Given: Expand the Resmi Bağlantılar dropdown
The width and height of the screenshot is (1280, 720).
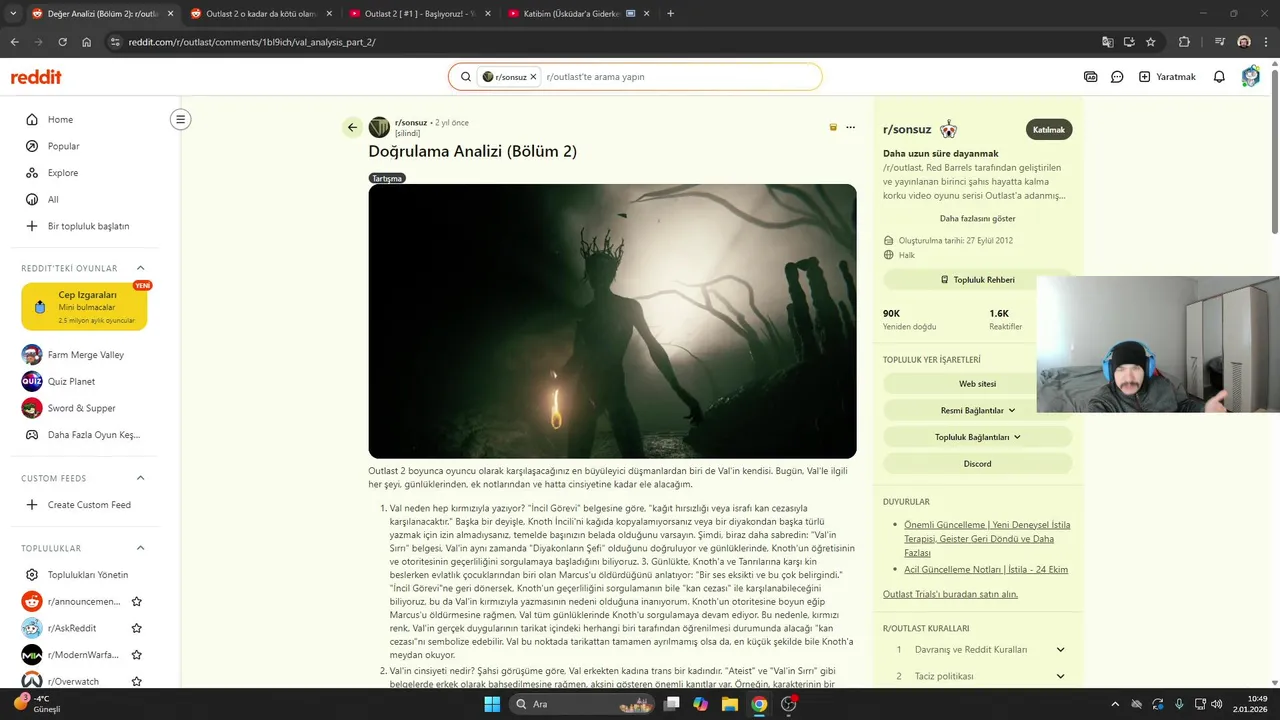Looking at the screenshot, I should pyautogui.click(x=977, y=410).
